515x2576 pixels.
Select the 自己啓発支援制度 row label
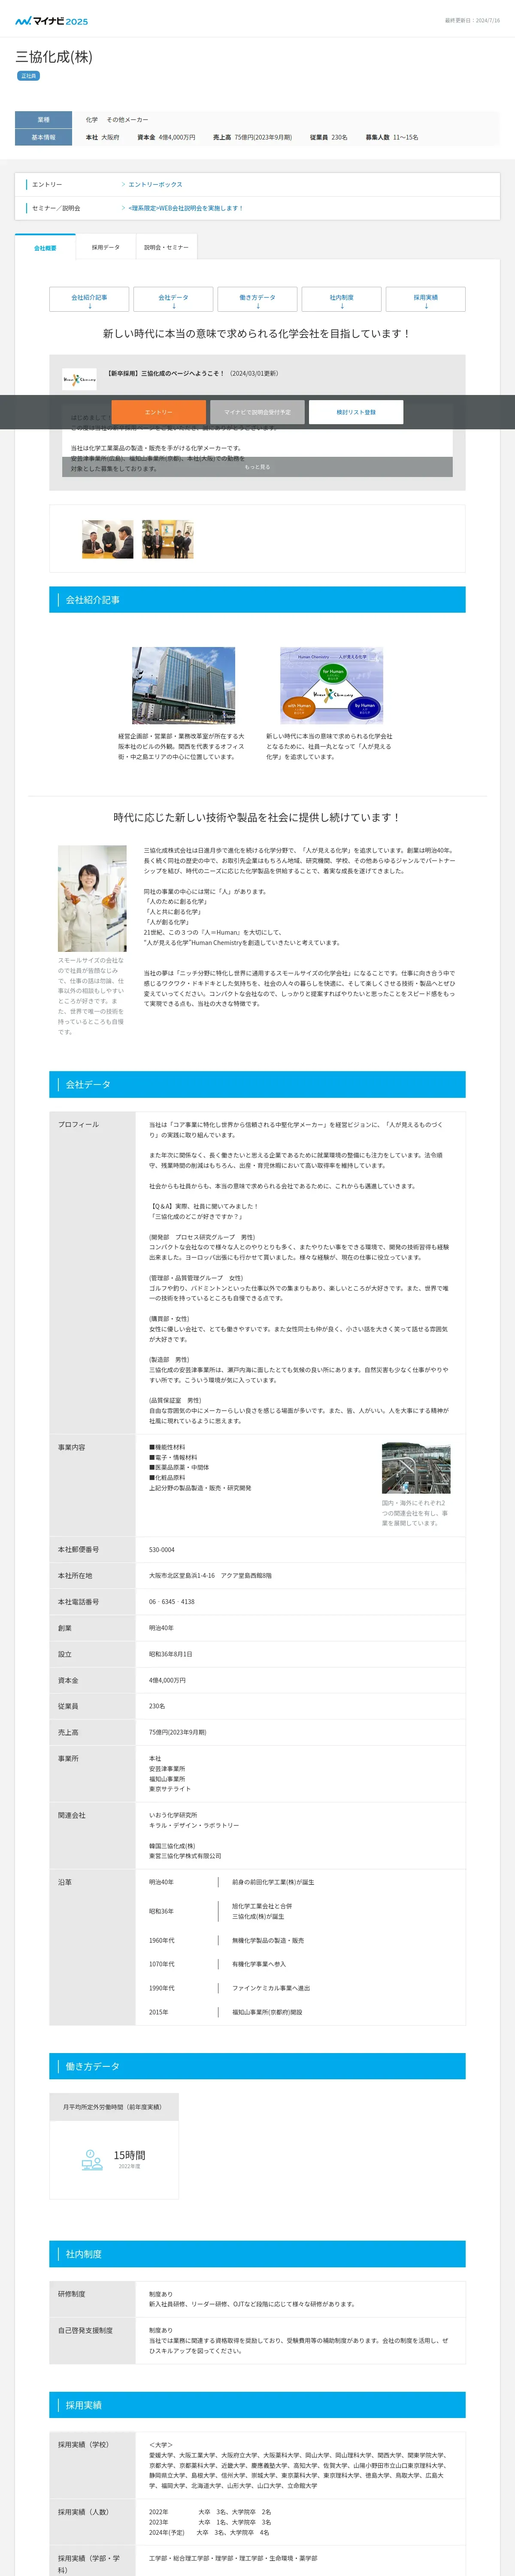(85, 2330)
